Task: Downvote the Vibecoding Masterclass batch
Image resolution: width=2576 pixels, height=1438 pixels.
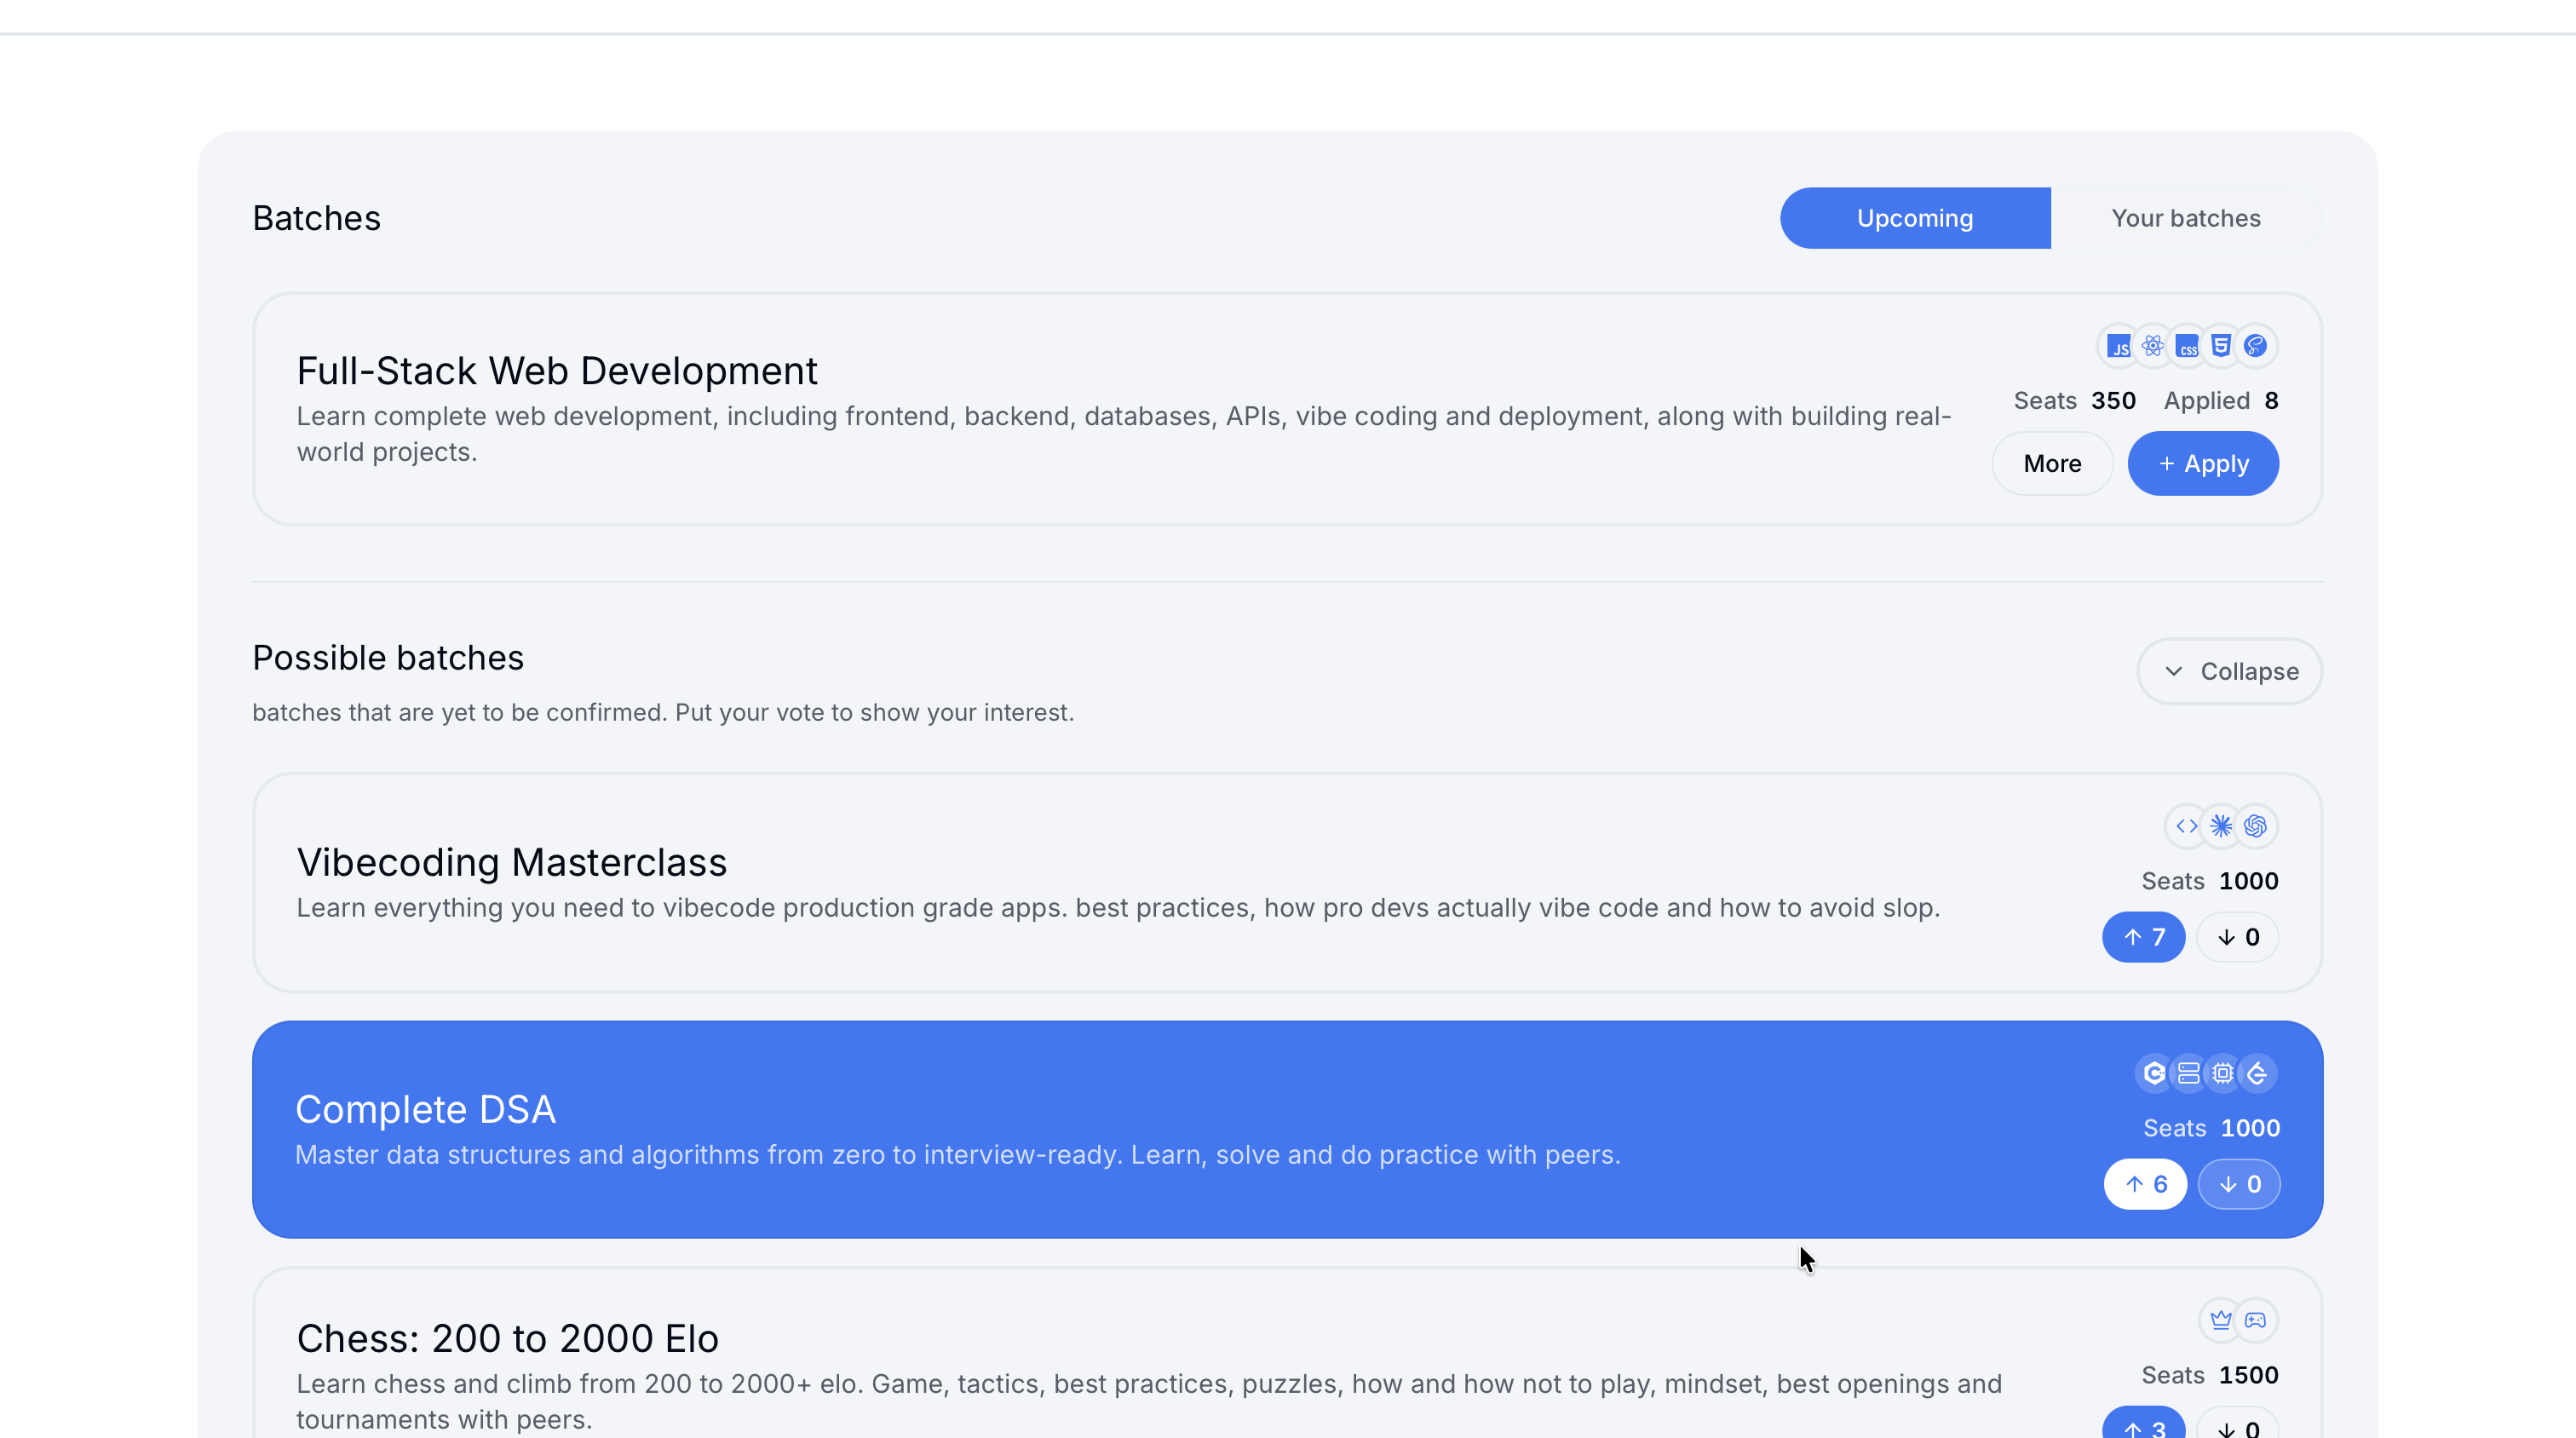Action: (2238, 937)
